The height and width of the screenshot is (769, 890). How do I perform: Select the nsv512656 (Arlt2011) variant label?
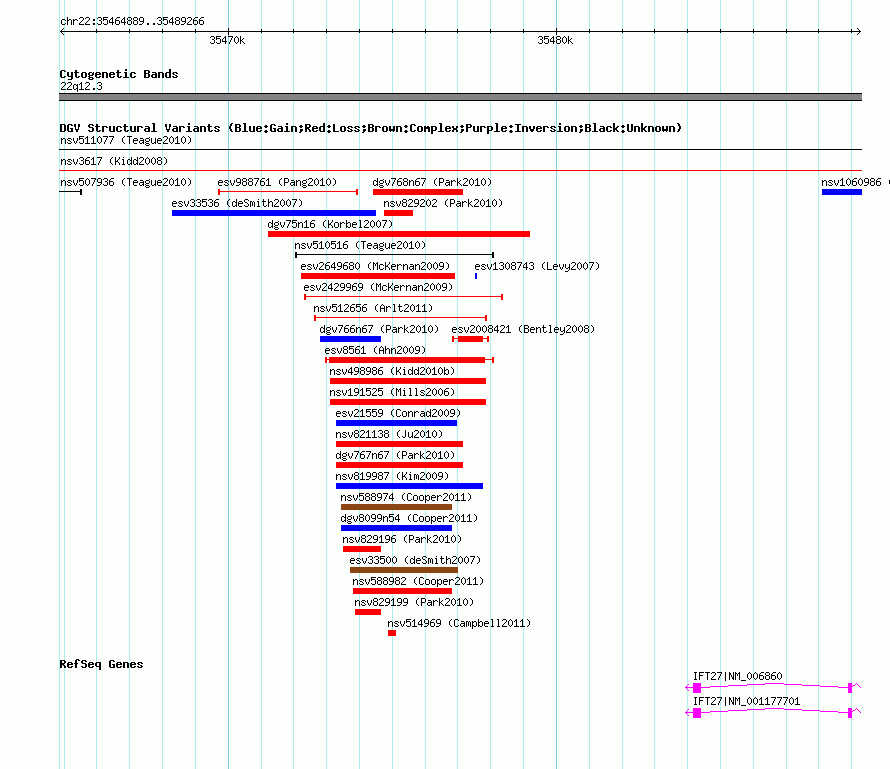pos(373,308)
